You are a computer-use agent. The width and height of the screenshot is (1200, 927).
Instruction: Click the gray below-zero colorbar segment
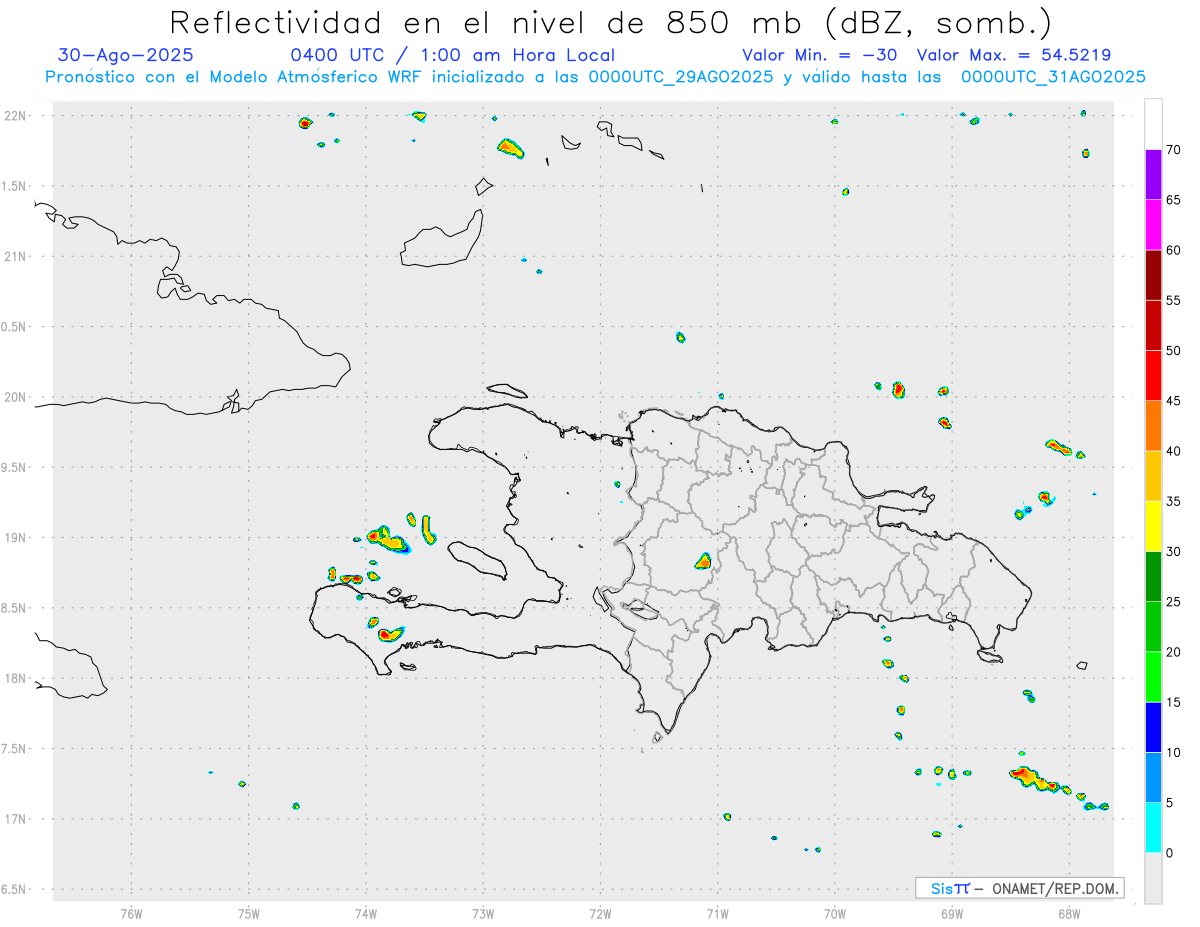tap(1153, 878)
